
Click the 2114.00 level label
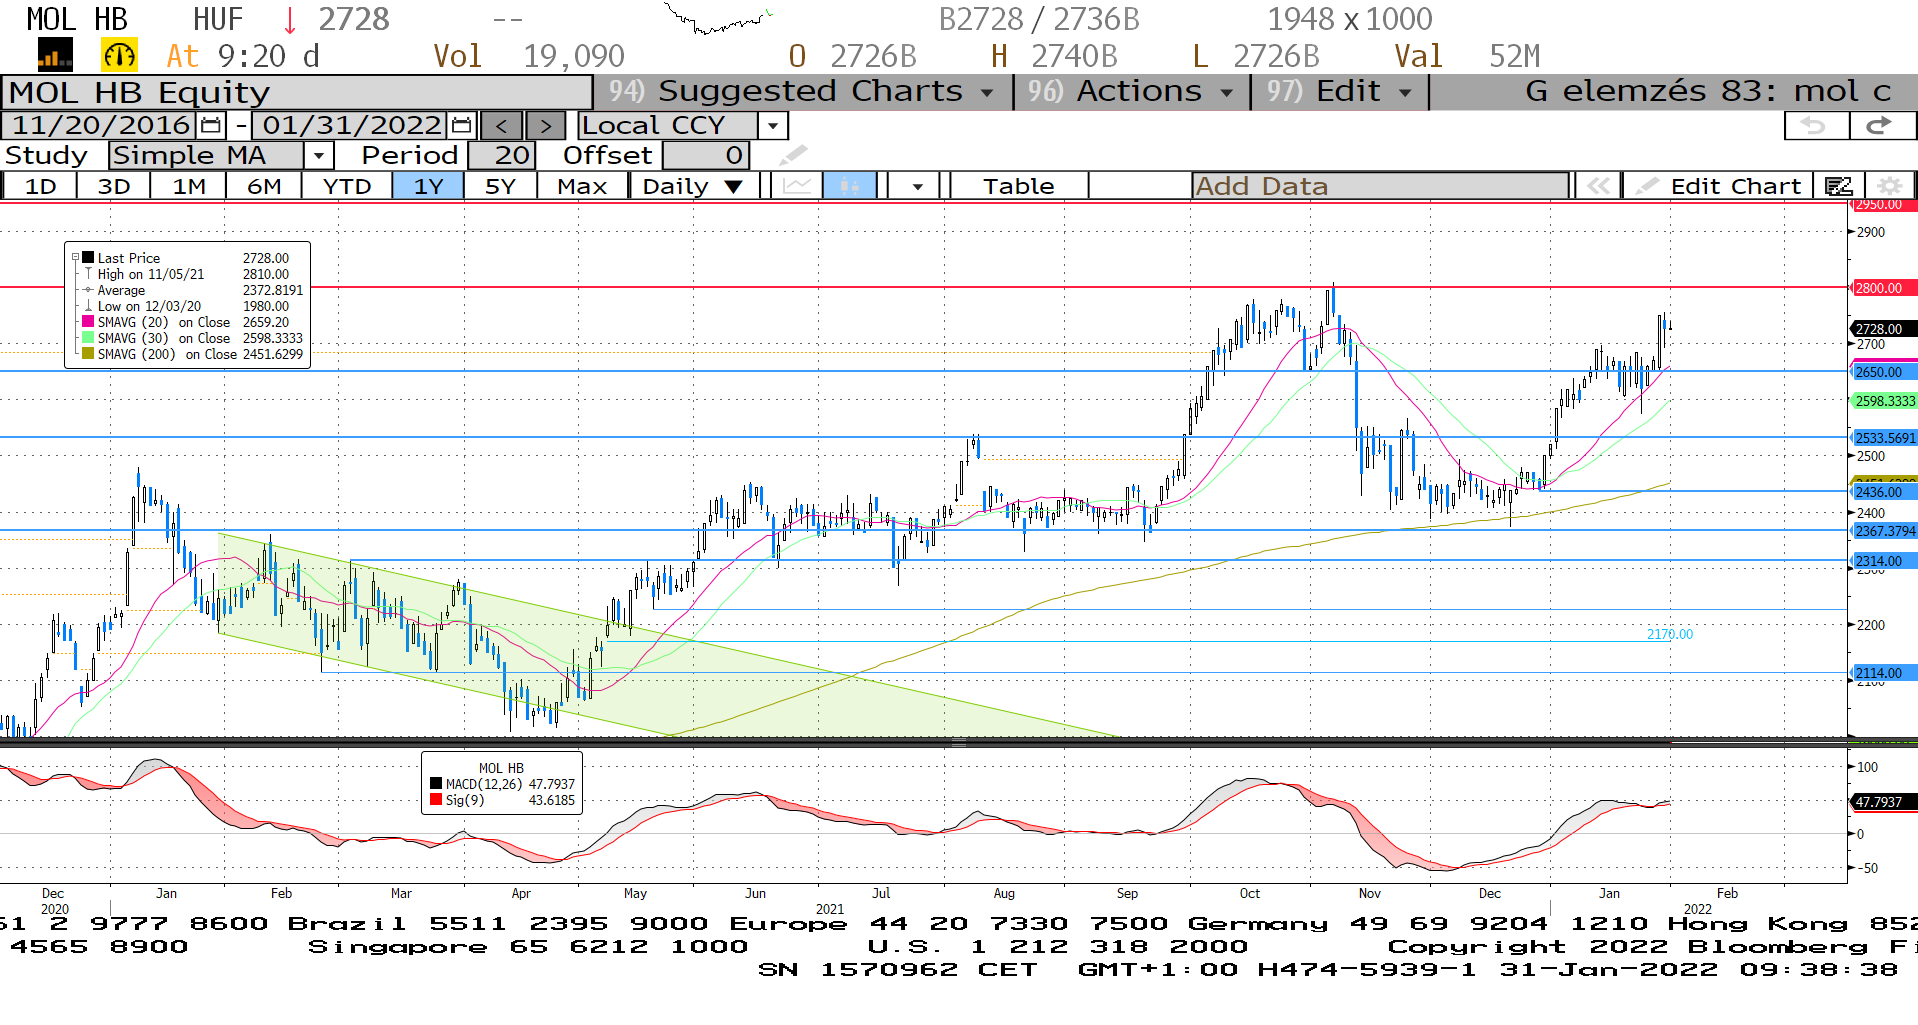(1884, 673)
